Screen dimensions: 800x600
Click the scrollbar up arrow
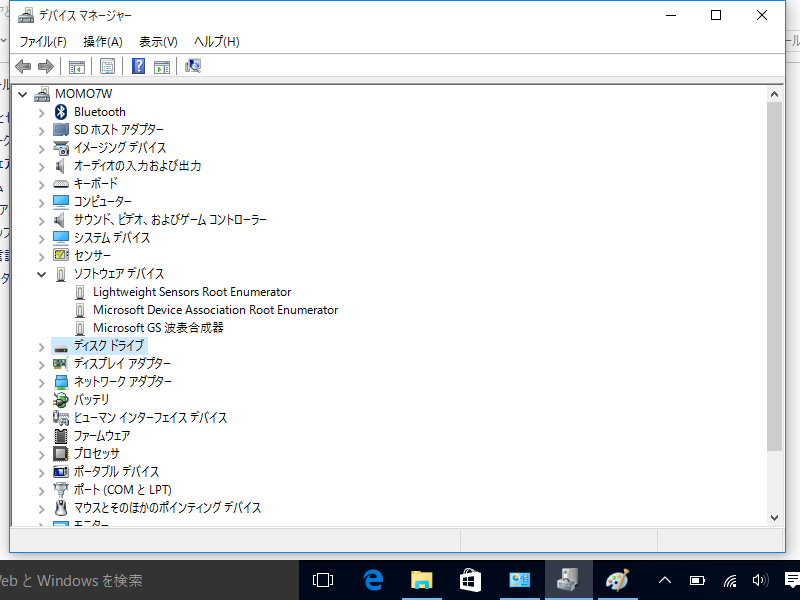coord(774,94)
